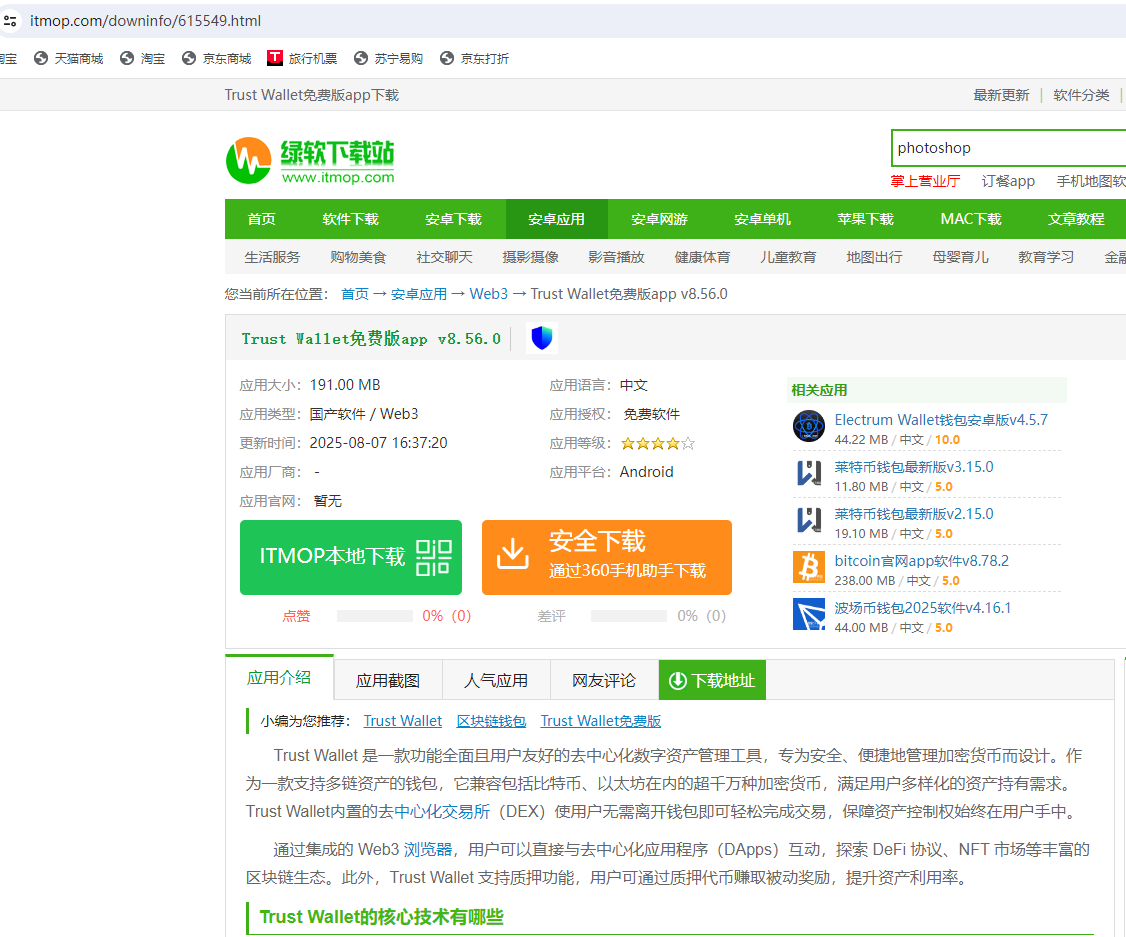Go to 首页 in green navigation bar

point(261,219)
